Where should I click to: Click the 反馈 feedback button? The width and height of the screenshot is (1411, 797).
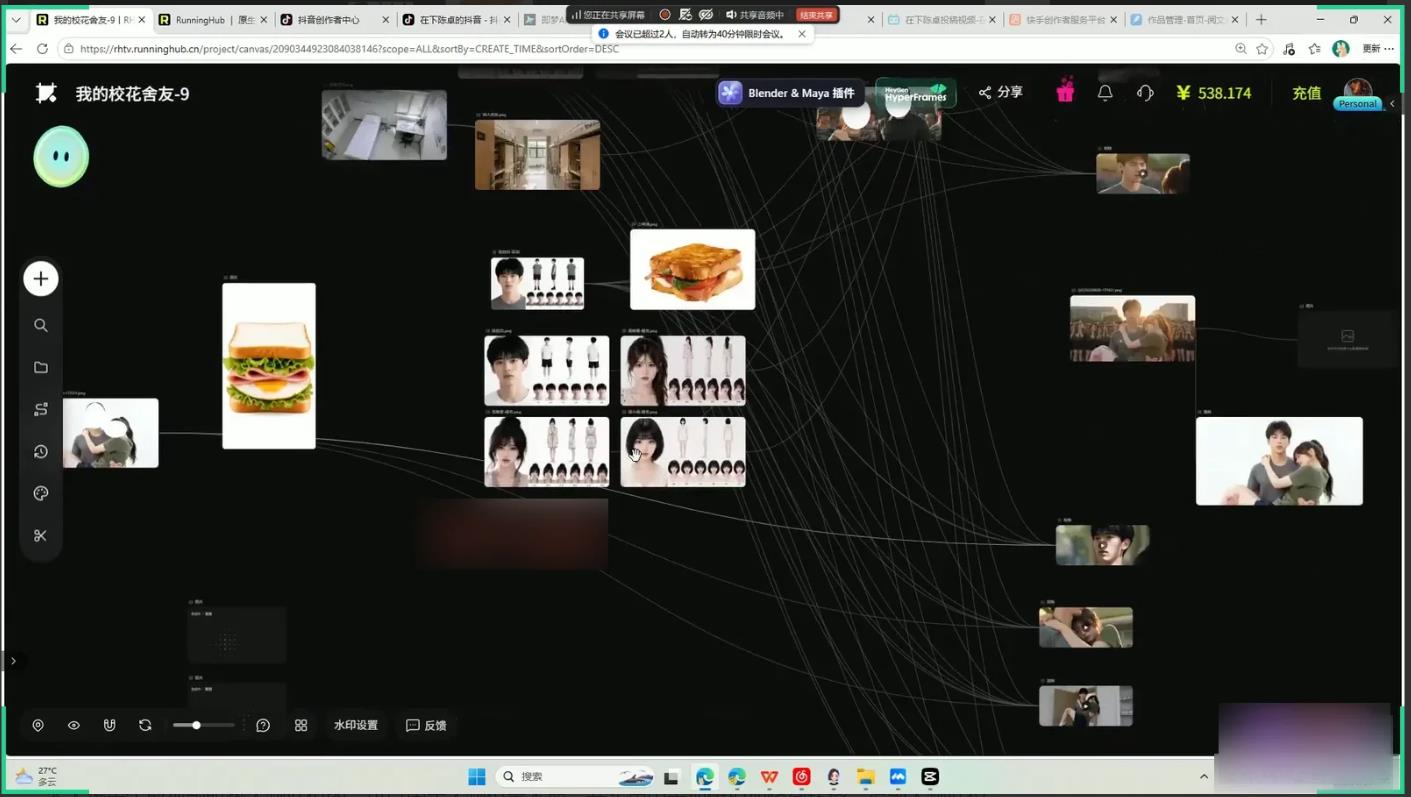[x=427, y=725]
